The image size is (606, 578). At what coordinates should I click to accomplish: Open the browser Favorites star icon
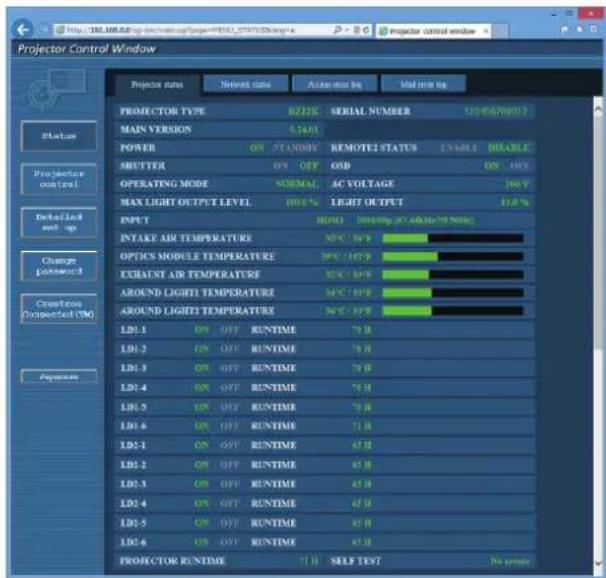click(579, 29)
